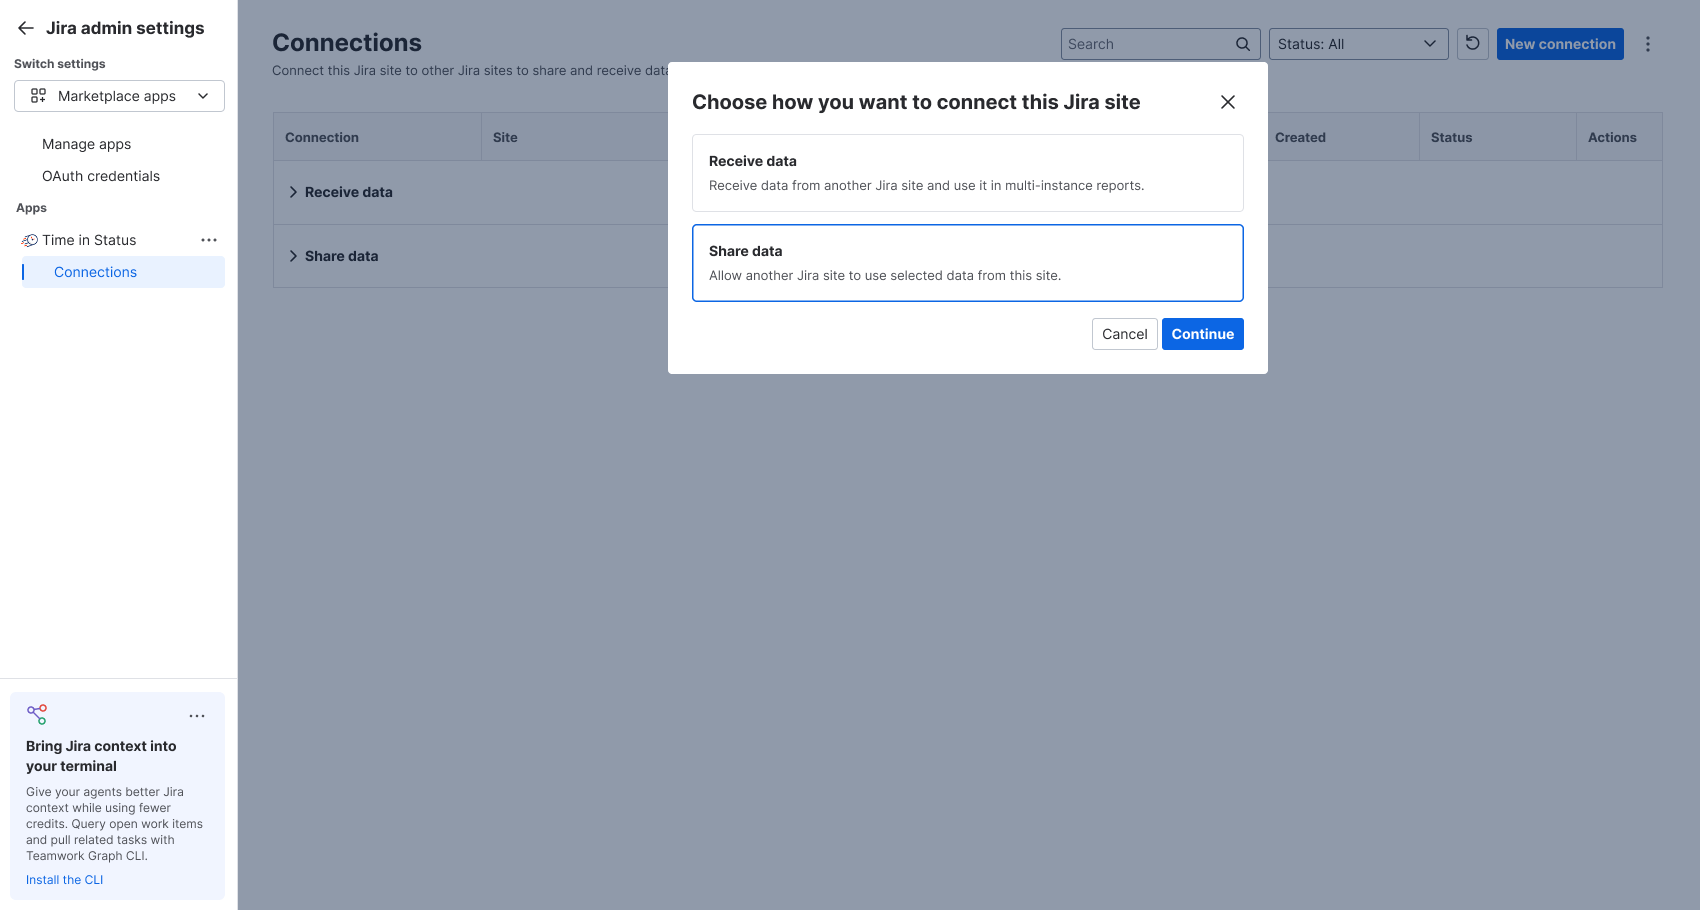Click the magnifier icon in Search box
This screenshot has height=910, width=1700.
point(1243,44)
